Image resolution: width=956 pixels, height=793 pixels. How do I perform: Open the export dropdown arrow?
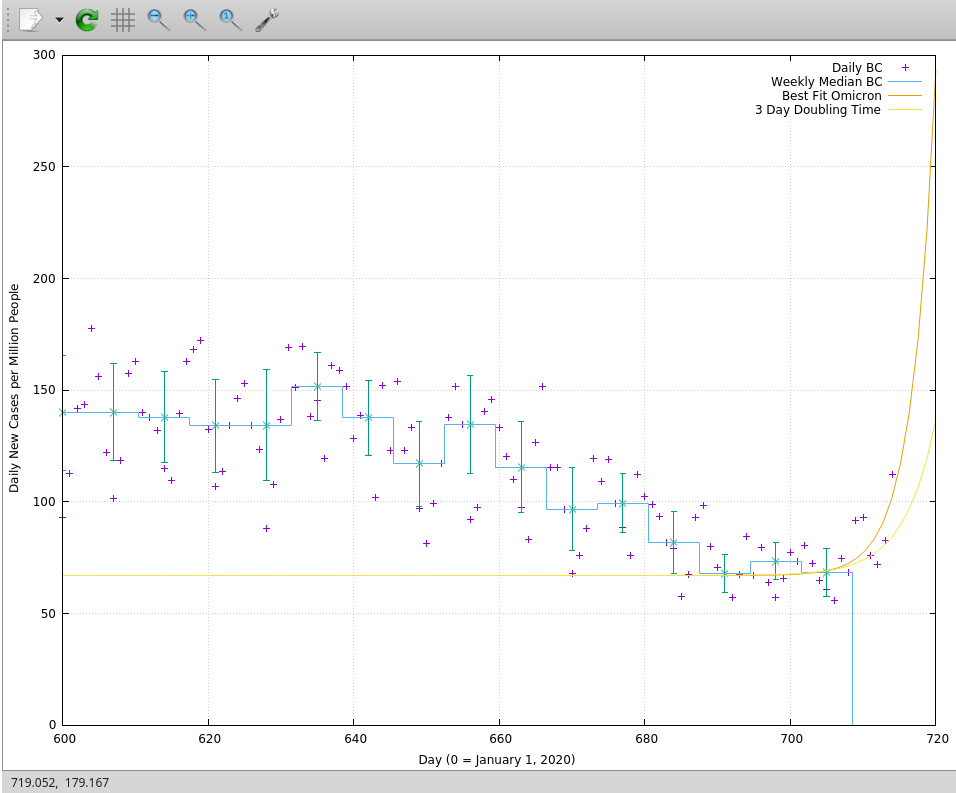pos(59,20)
